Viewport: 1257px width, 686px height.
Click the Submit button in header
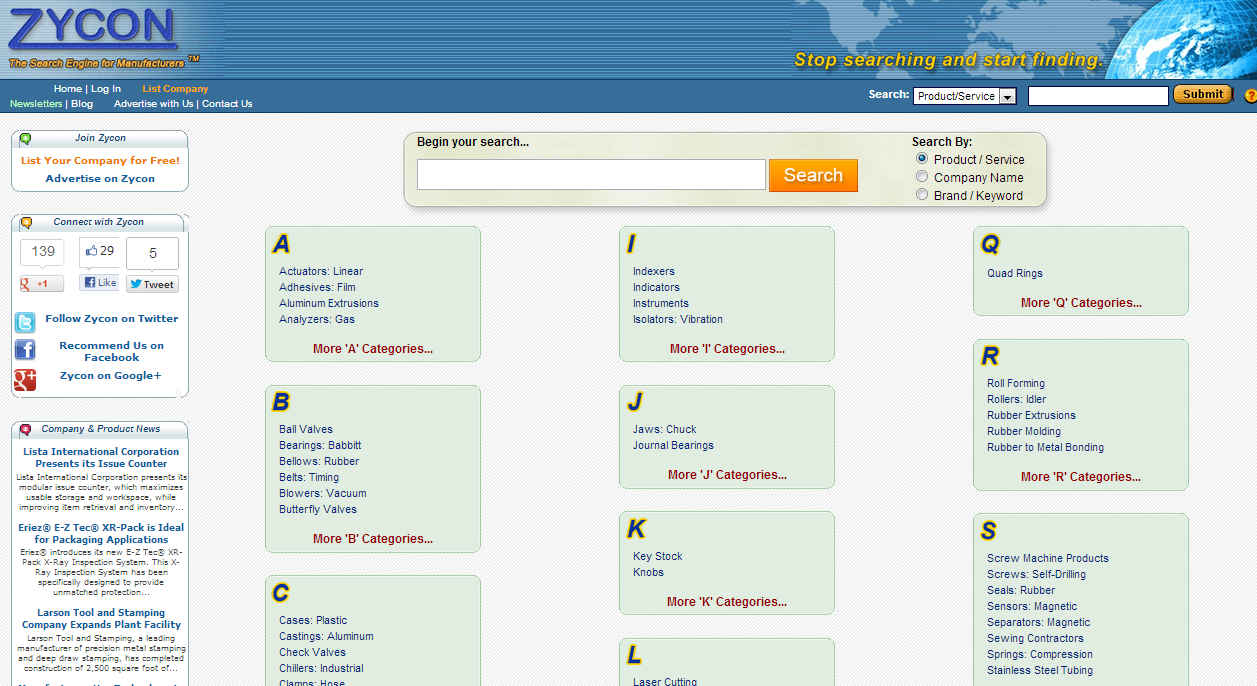click(1202, 94)
